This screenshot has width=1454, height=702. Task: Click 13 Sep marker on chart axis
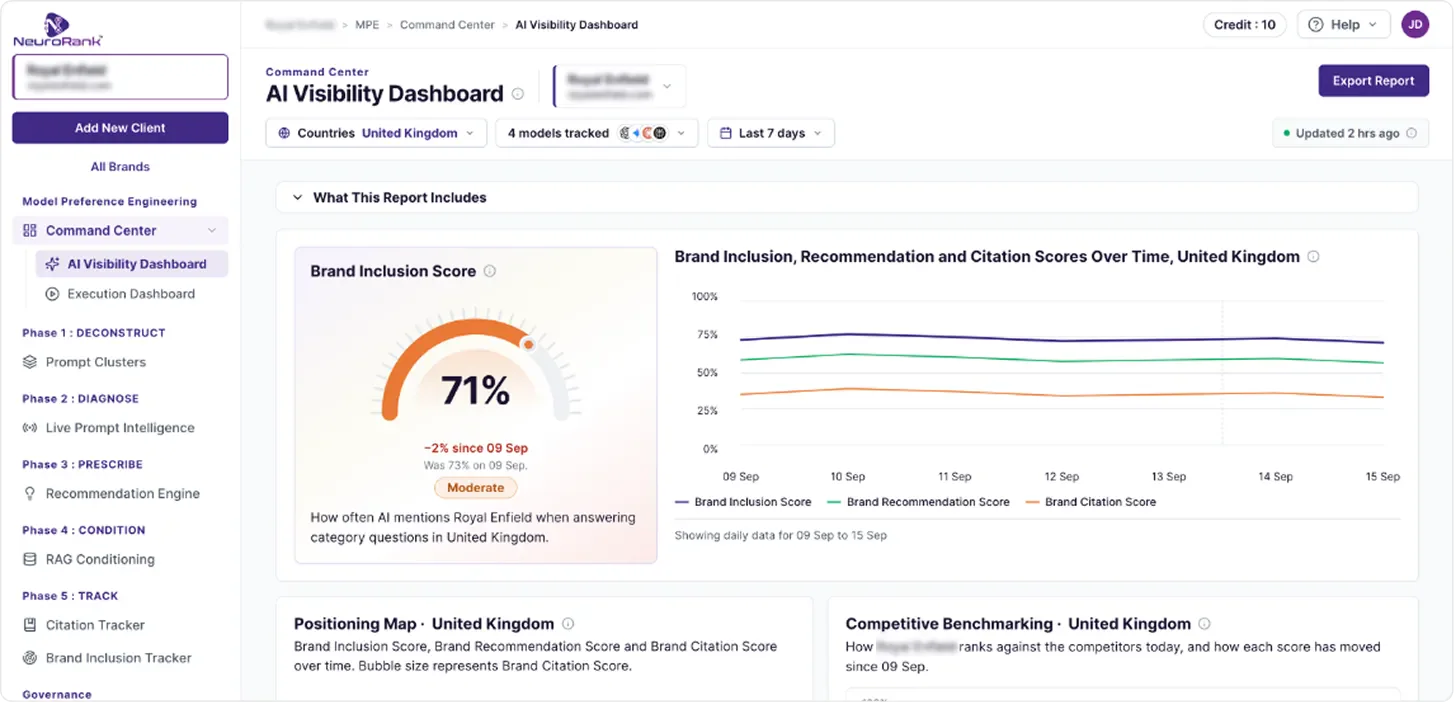pyautogui.click(x=1168, y=477)
